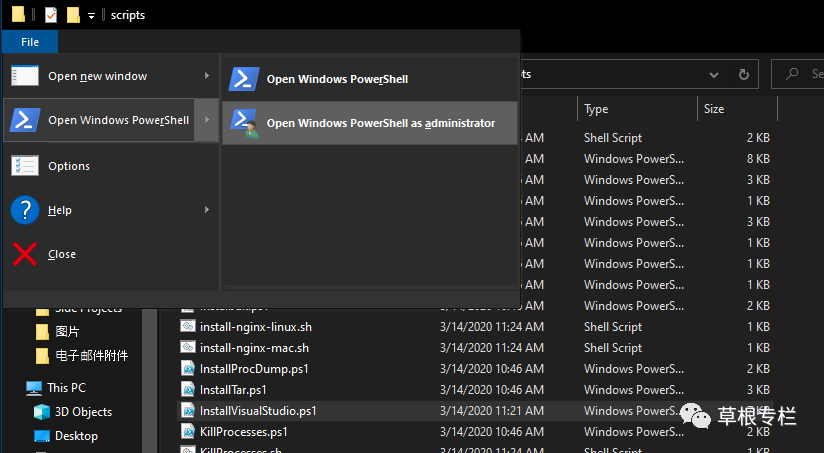Expand the Open new window submenu arrow

(x=207, y=76)
